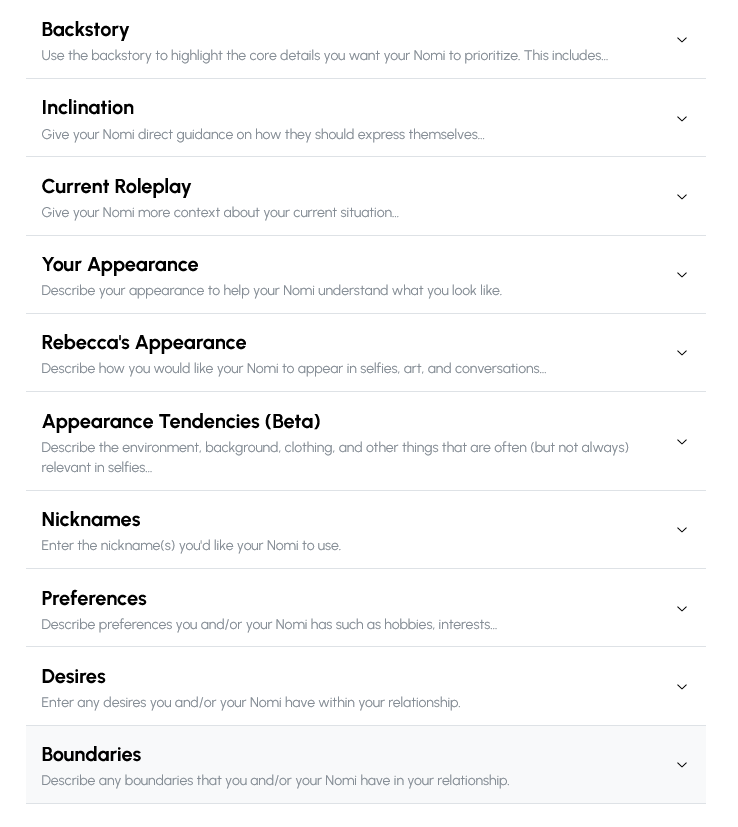This screenshot has height=827, width=738.
Task: Click the Desires description text
Action: click(x=251, y=703)
